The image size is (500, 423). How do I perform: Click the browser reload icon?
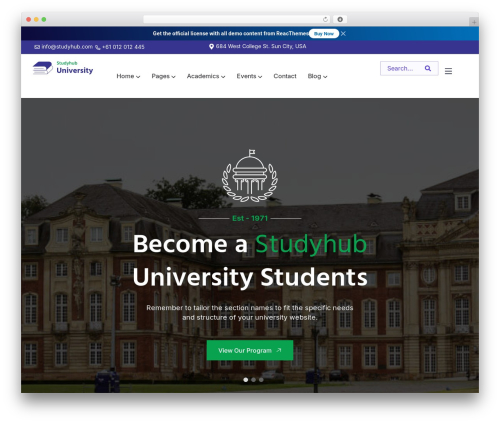pos(325,19)
